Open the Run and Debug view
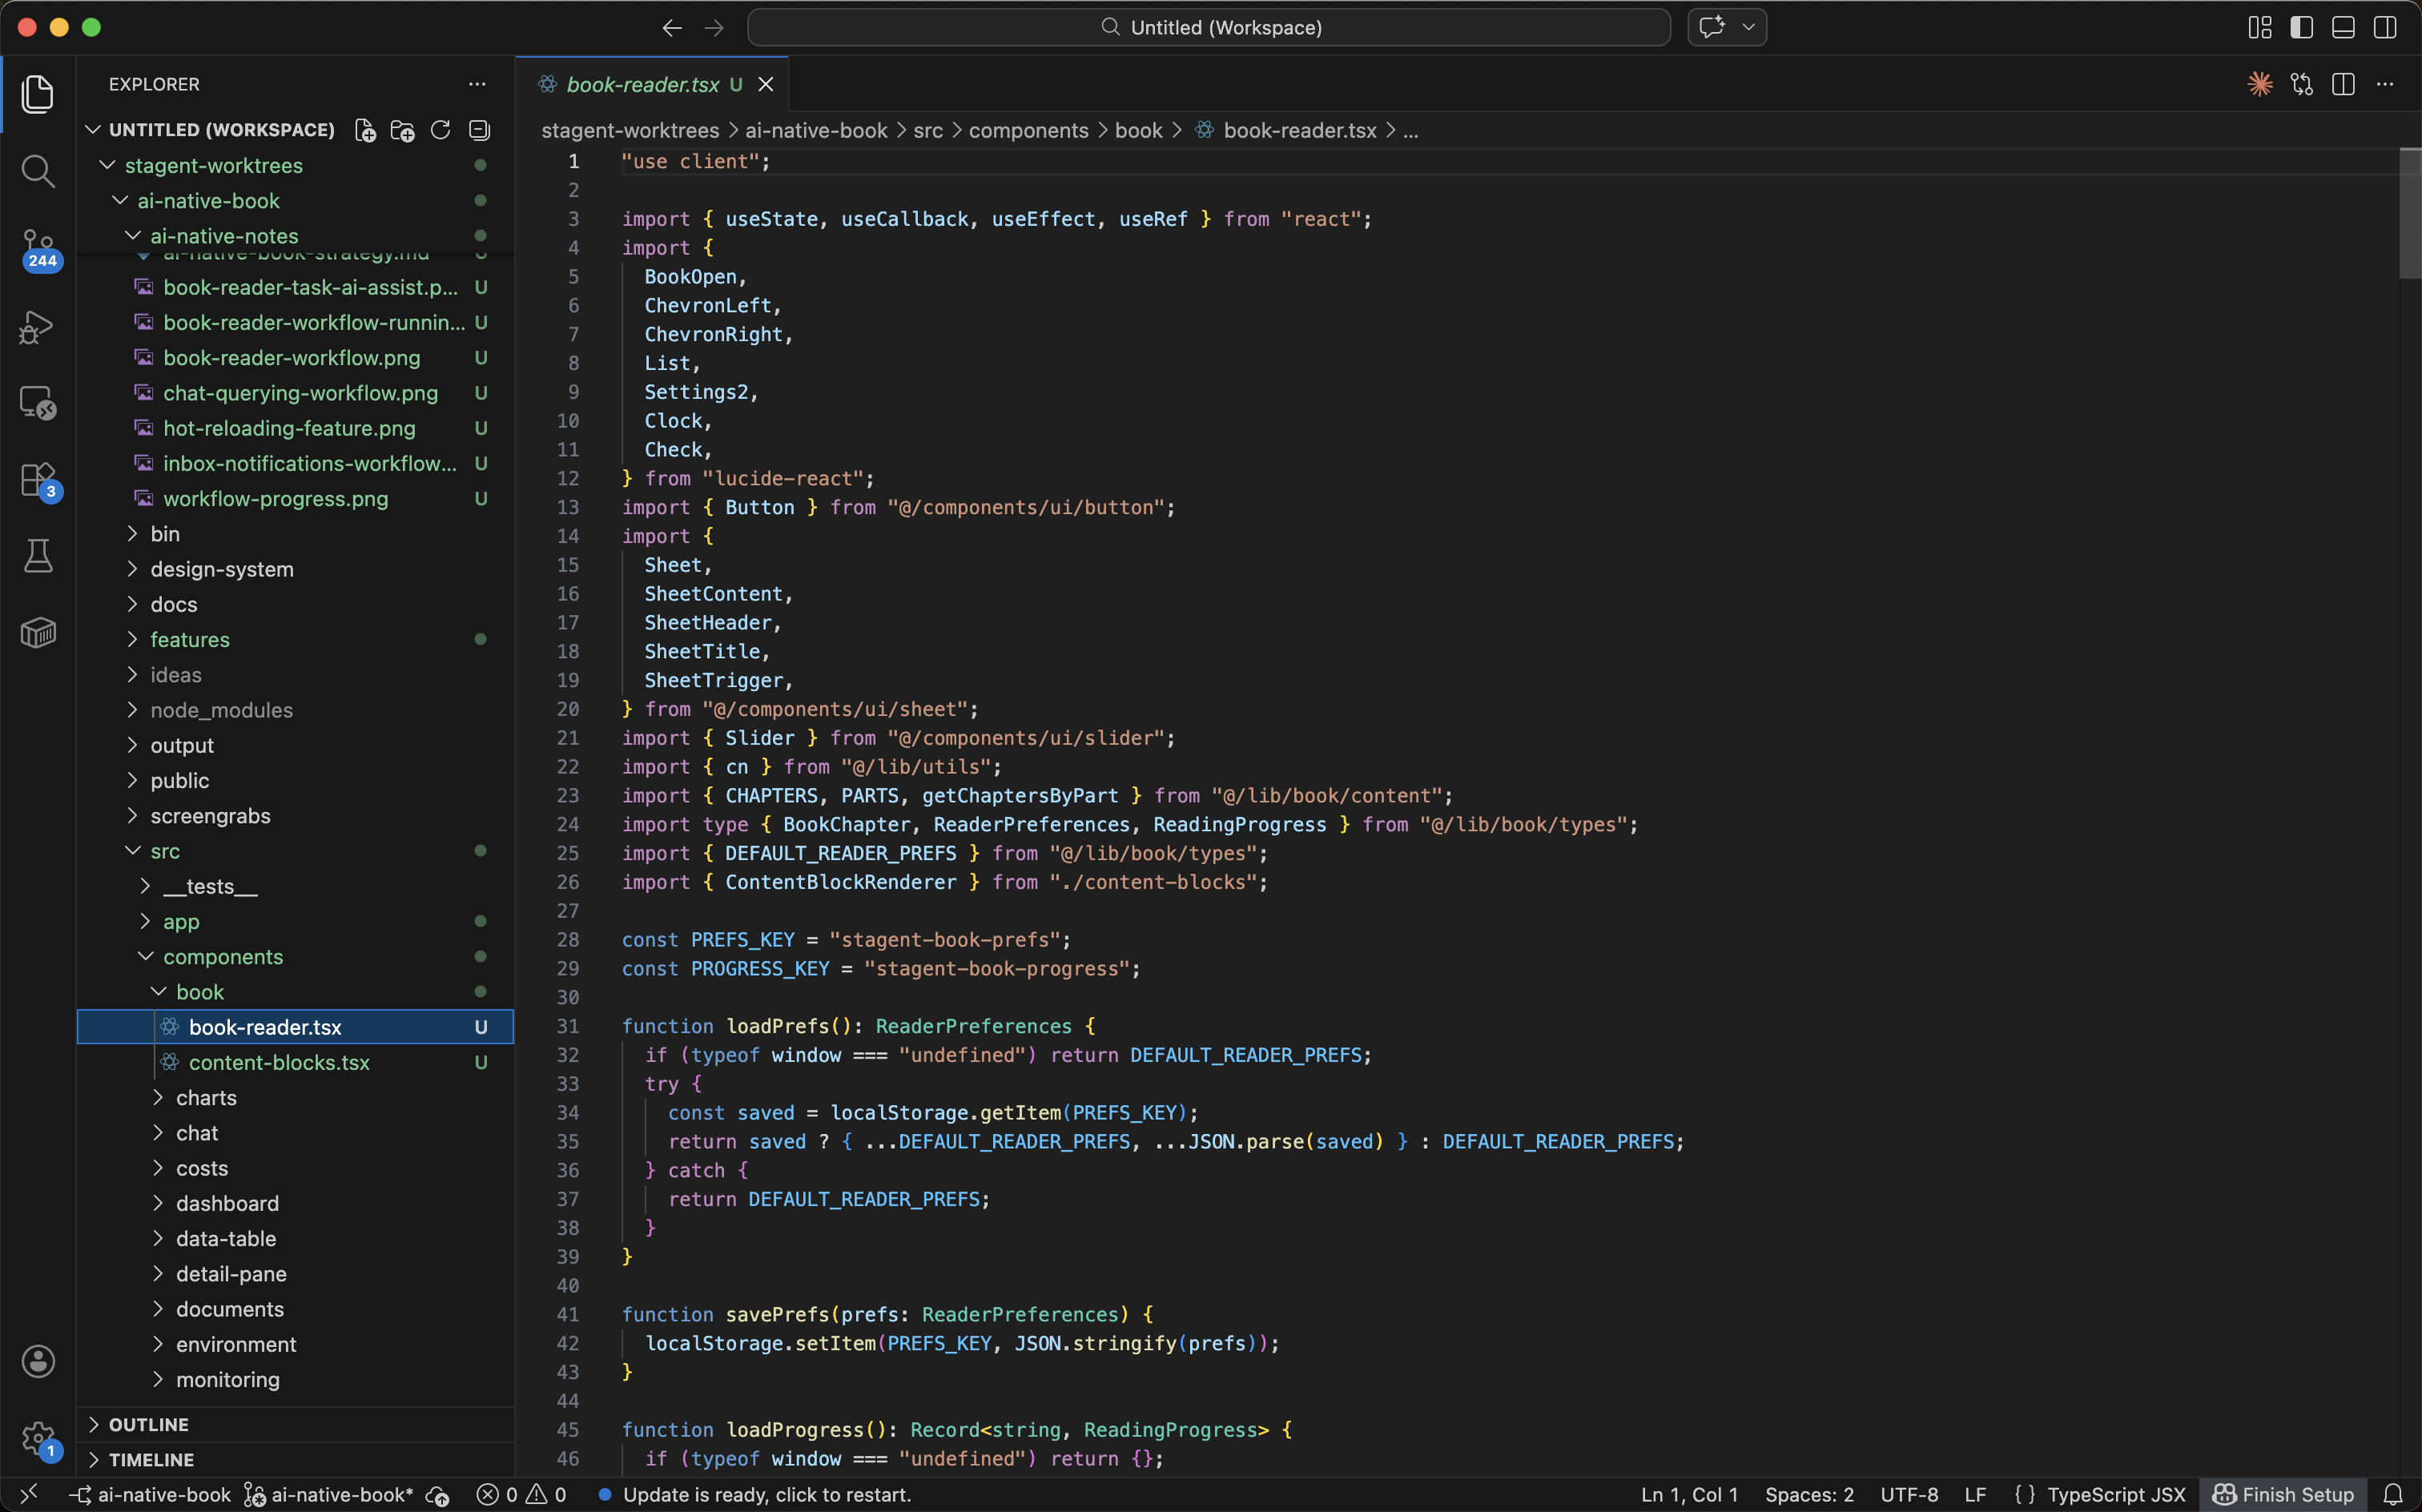 [38, 327]
